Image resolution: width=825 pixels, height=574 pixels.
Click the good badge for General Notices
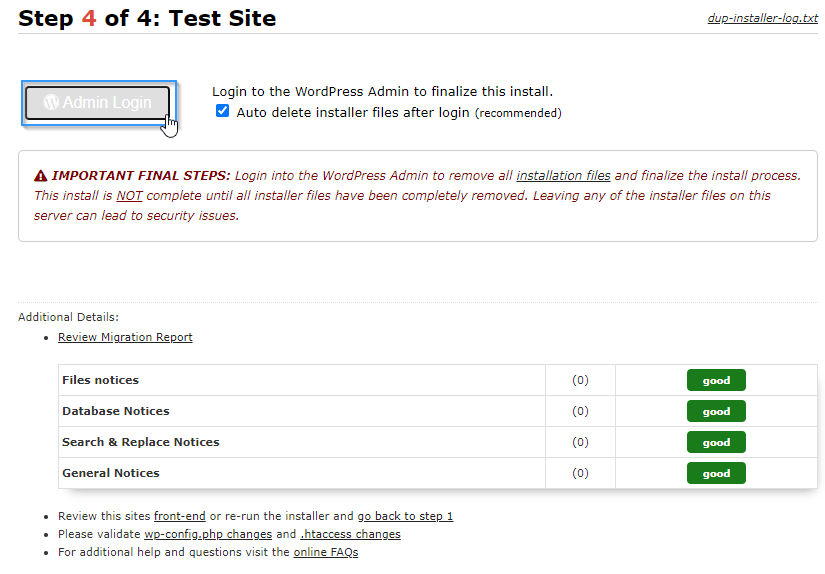click(716, 474)
